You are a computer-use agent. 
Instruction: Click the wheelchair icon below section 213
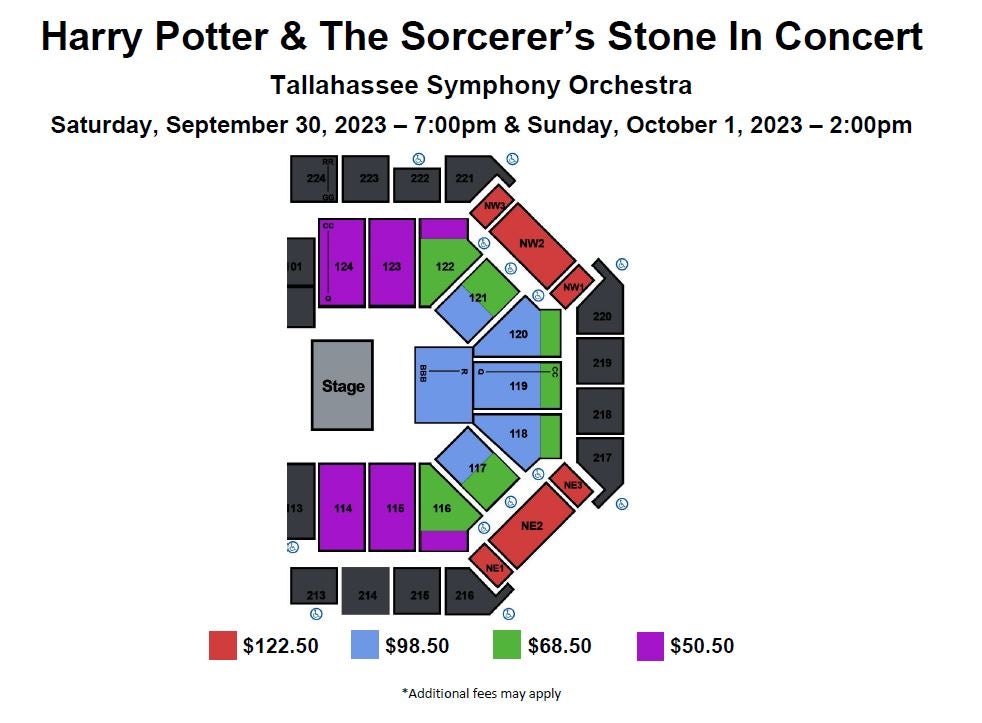click(316, 614)
